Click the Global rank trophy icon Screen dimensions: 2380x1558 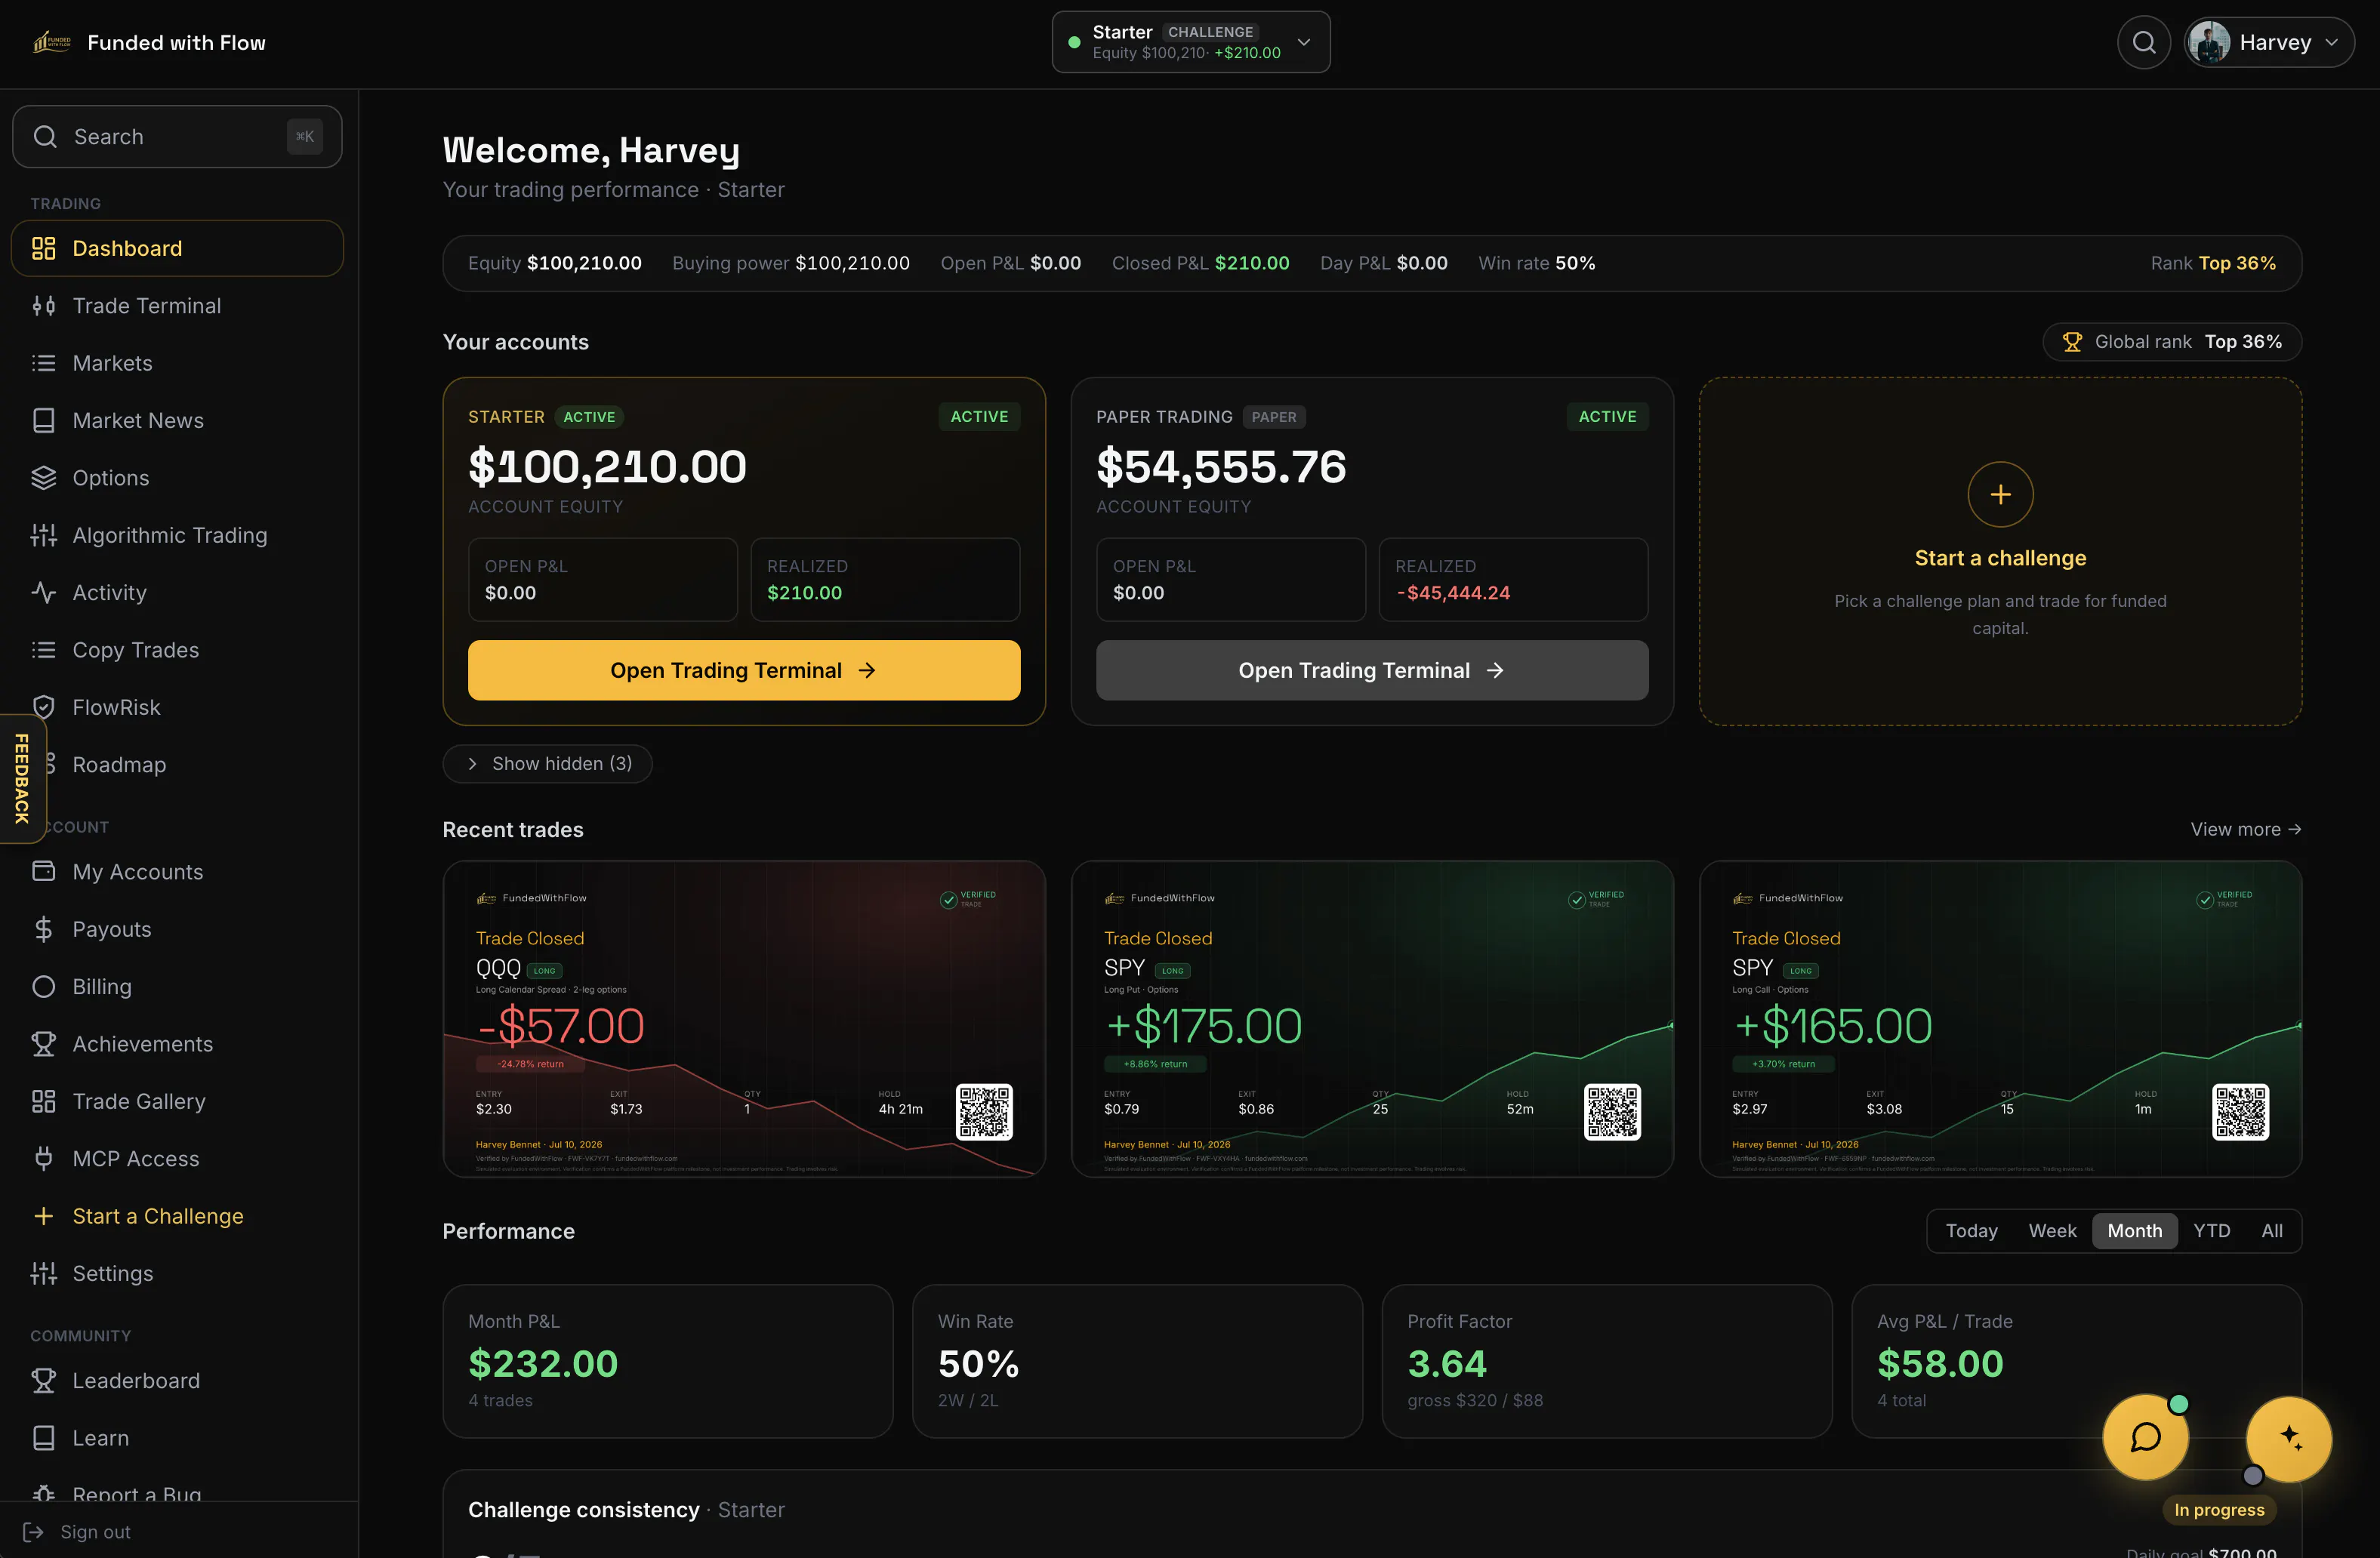[x=2072, y=342]
